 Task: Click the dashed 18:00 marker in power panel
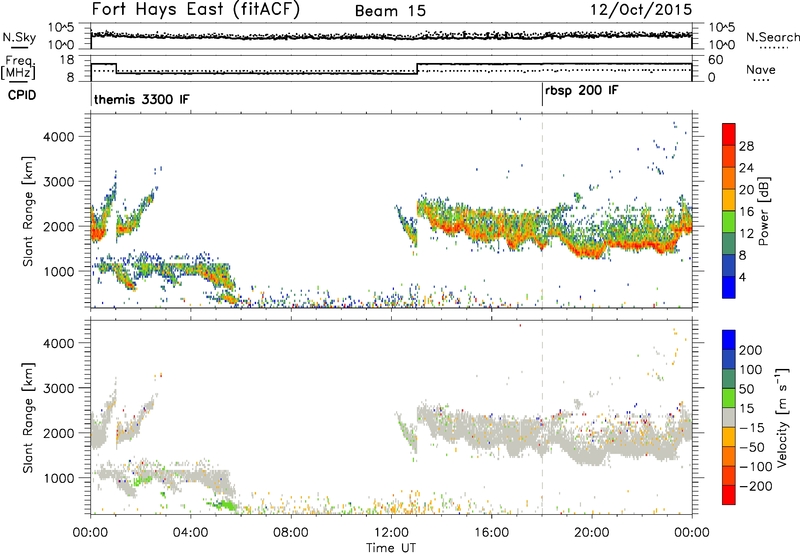(542, 211)
